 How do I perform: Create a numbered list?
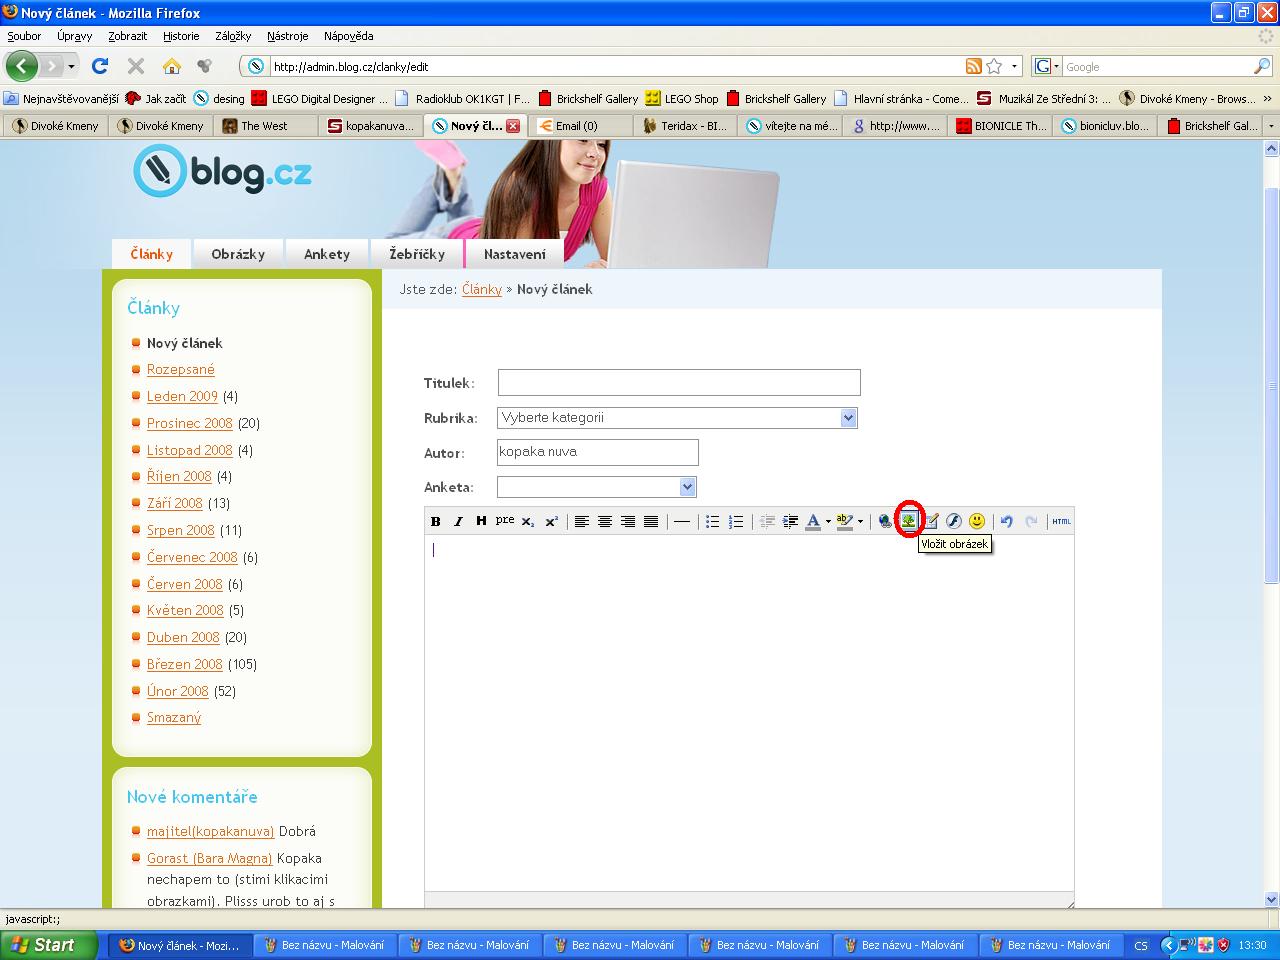click(x=736, y=521)
